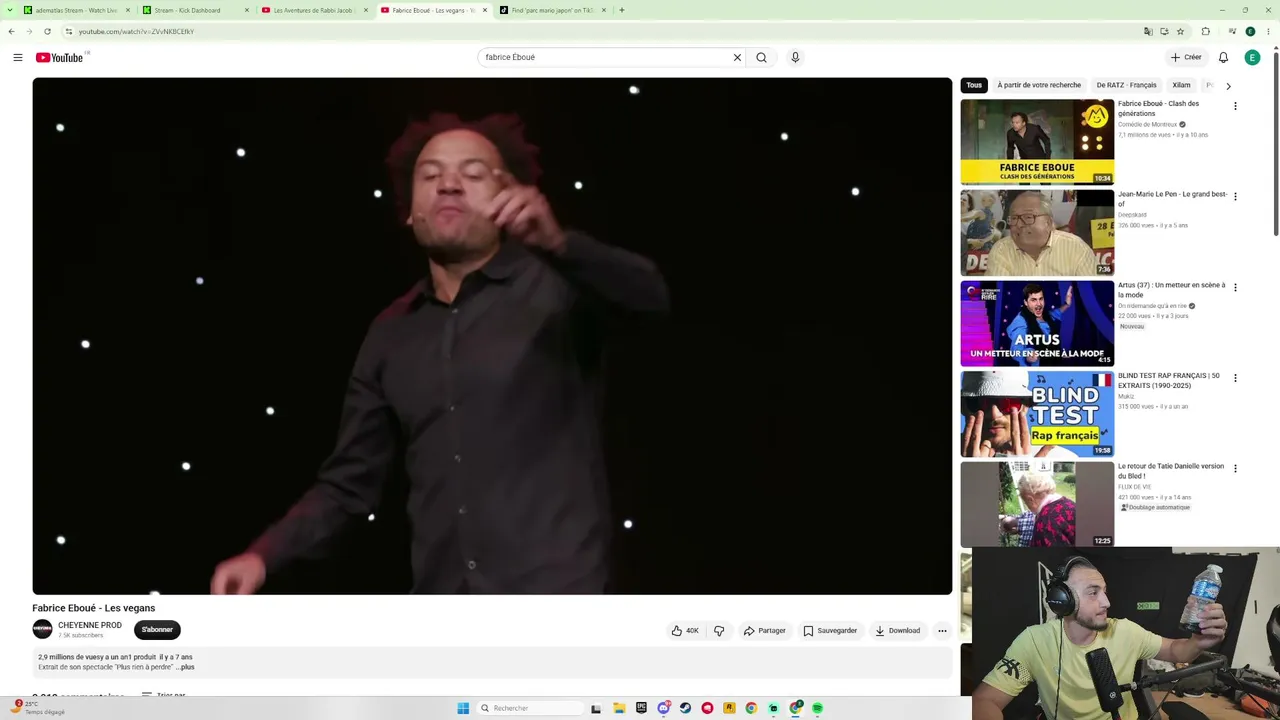1280x720 pixels.
Task: Select the Tous filter chip
Action: point(974,85)
